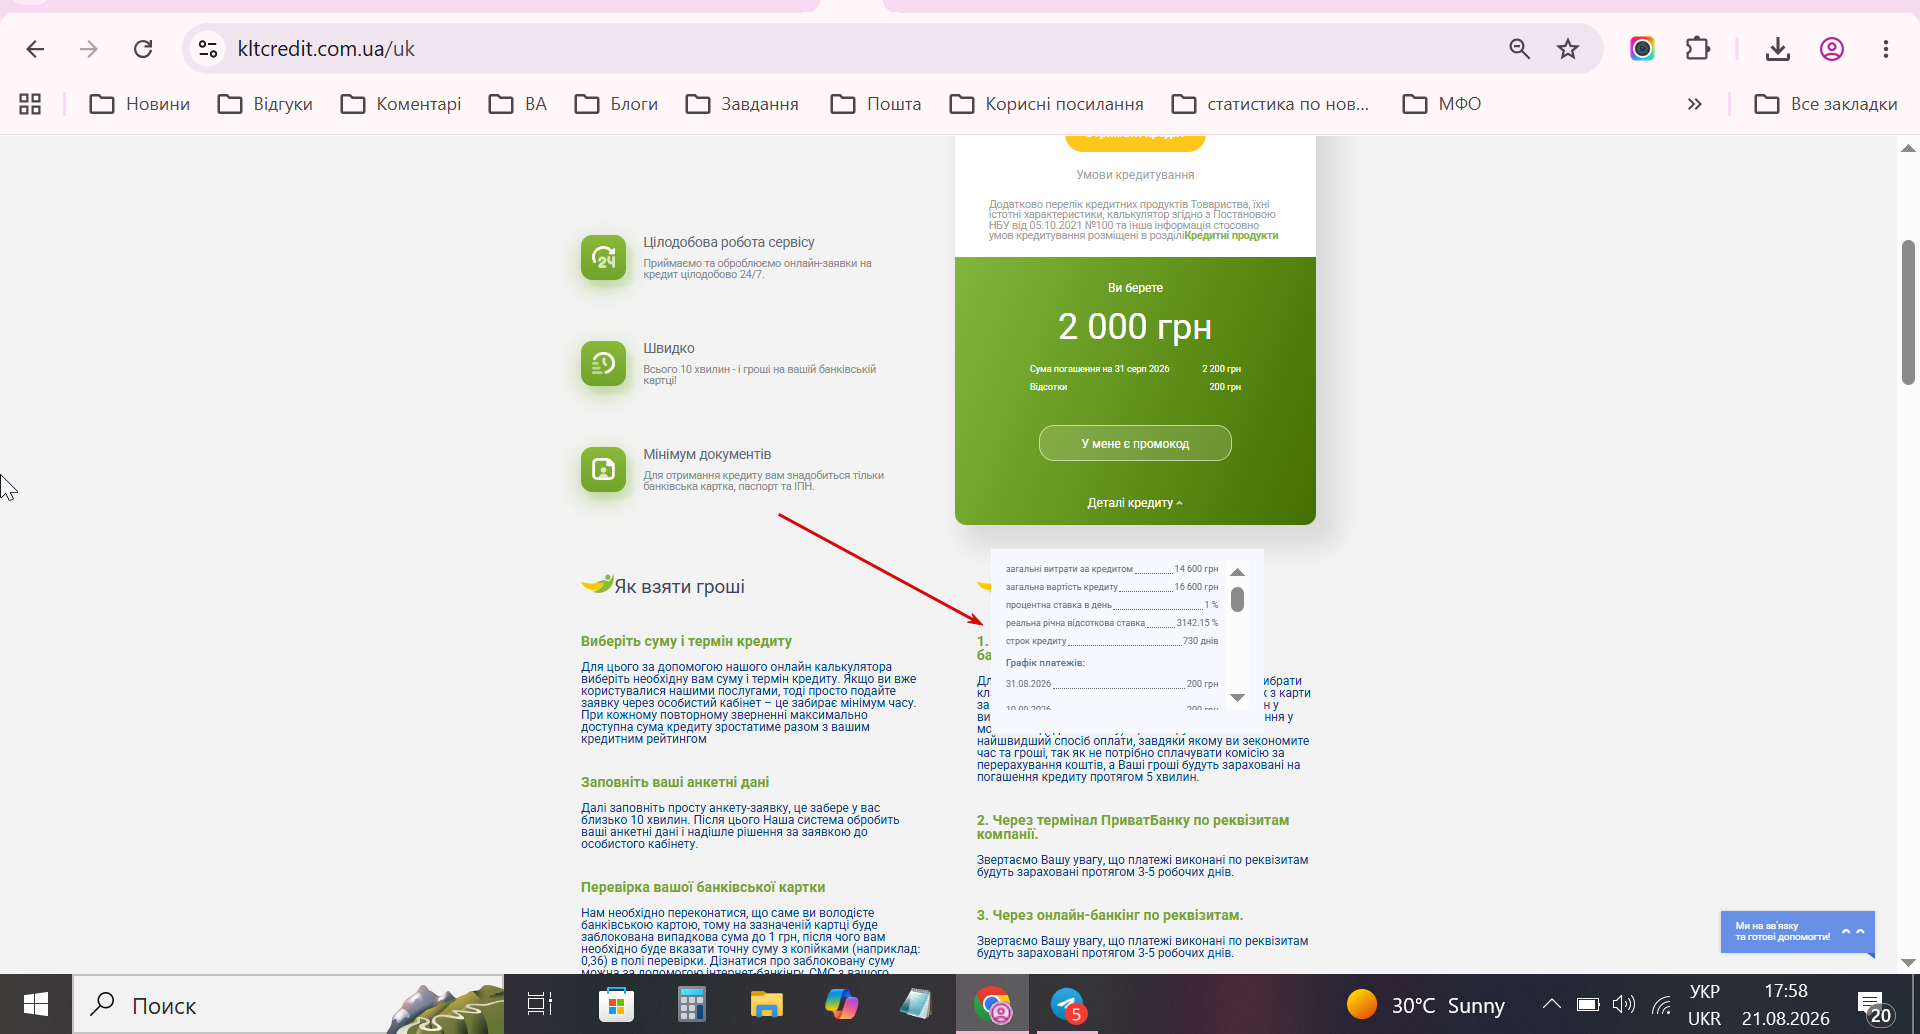Open File Explorer from the taskbar
This screenshot has height=1034, width=1920.
pos(766,1005)
